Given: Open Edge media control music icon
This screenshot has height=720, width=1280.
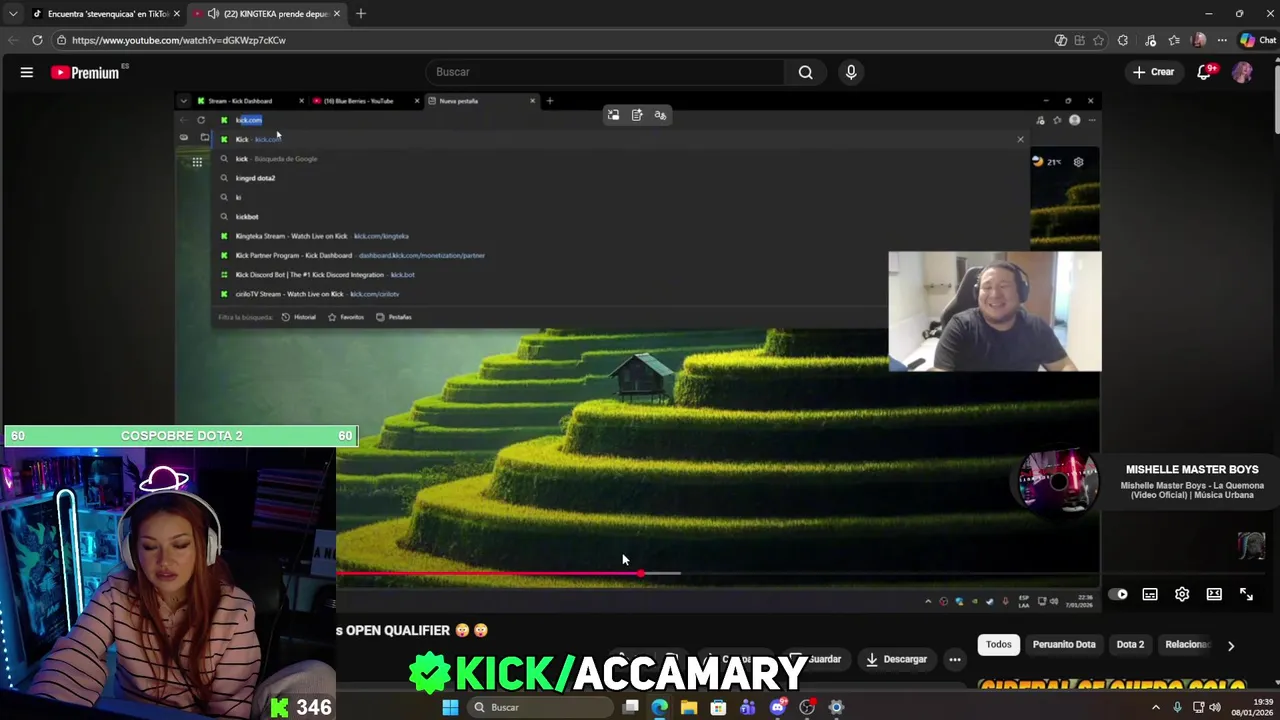Looking at the screenshot, I should [x=1150, y=40].
